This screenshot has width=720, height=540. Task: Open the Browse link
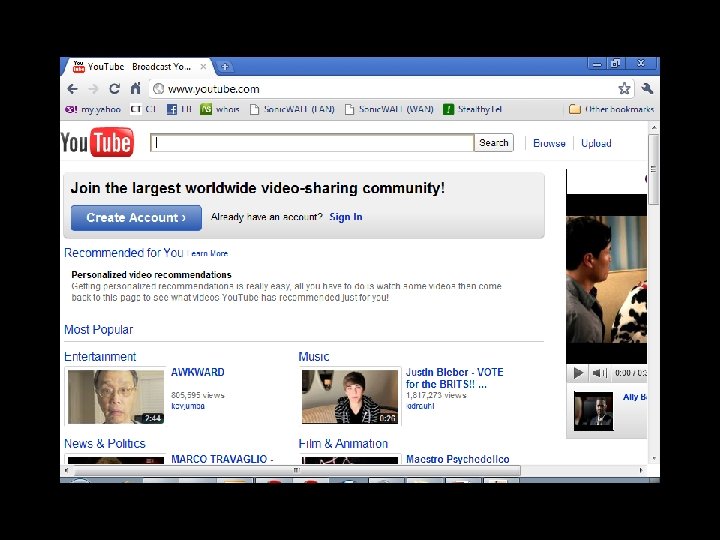click(549, 143)
